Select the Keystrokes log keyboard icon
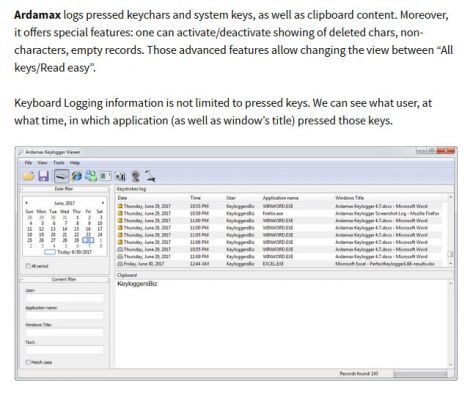 61,176
